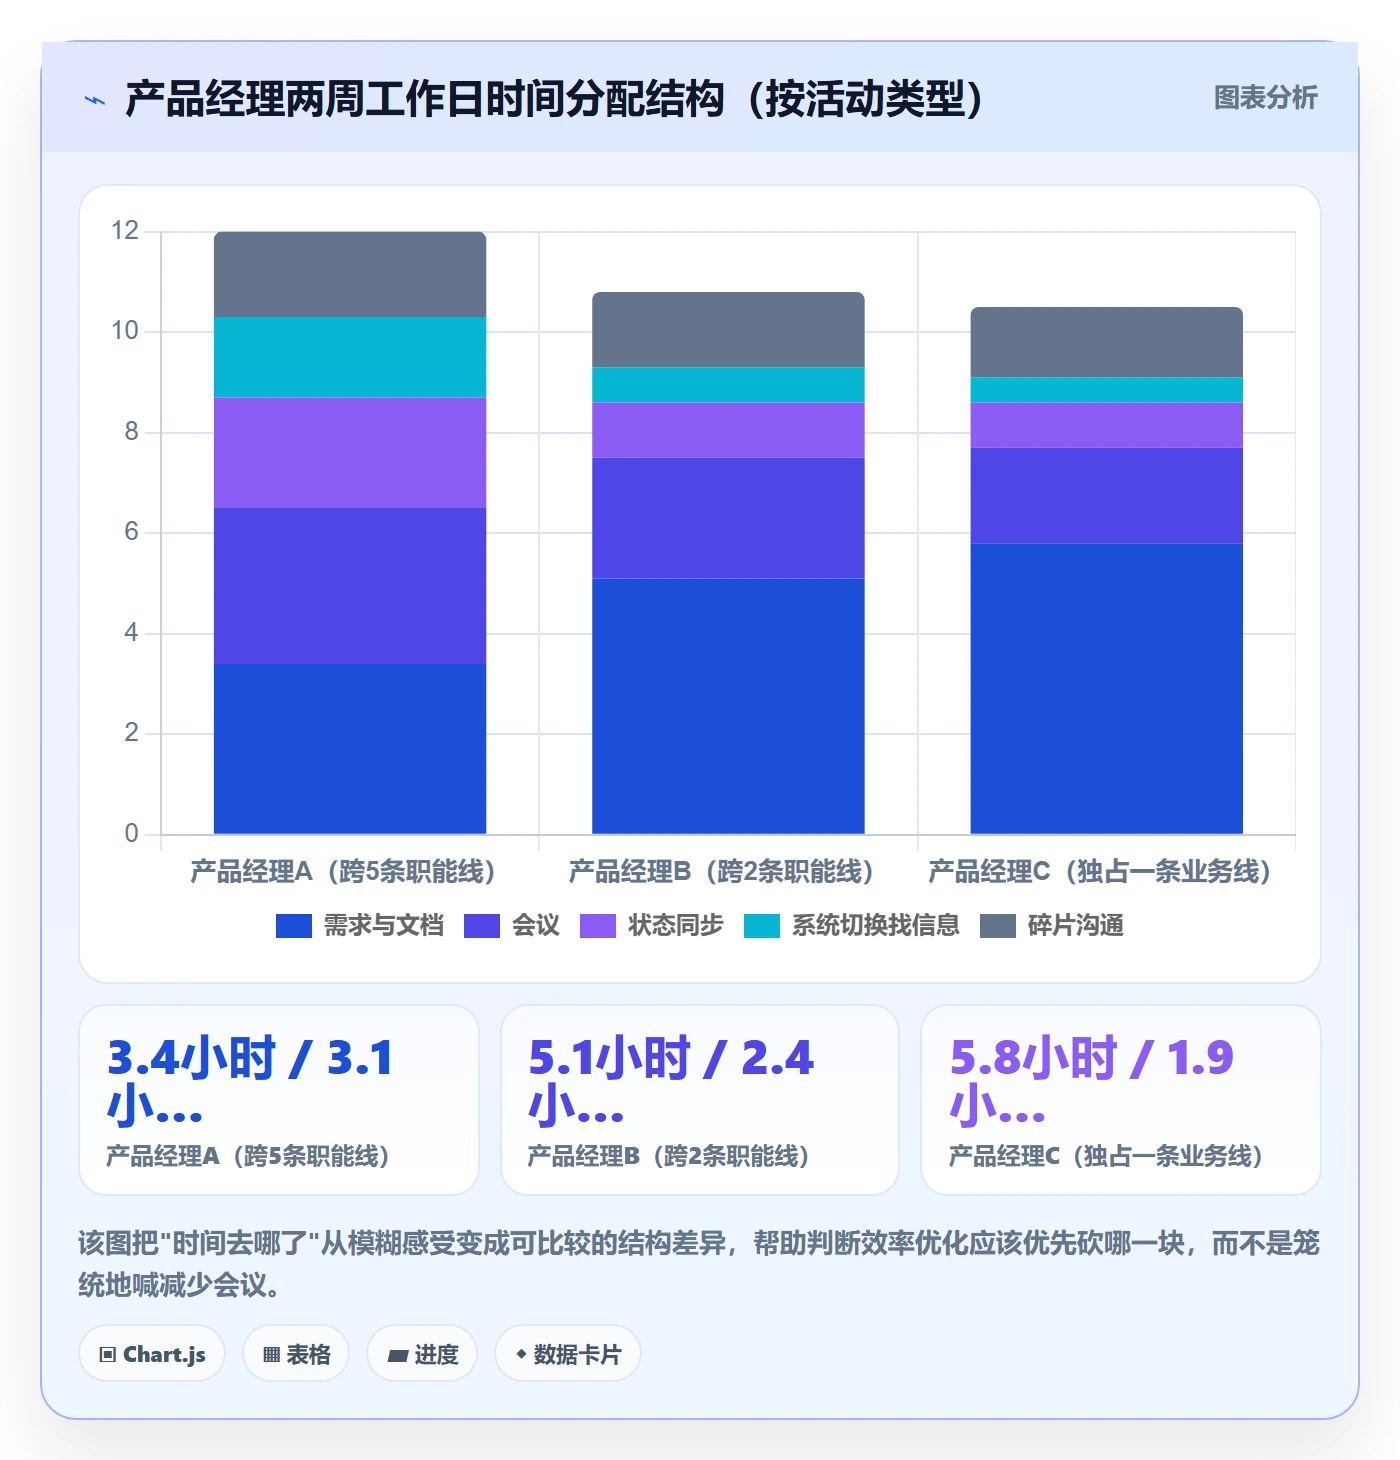
Task: Click the stat card caption 产品经理C（独占一条业务线）
Action: click(x=1106, y=1157)
